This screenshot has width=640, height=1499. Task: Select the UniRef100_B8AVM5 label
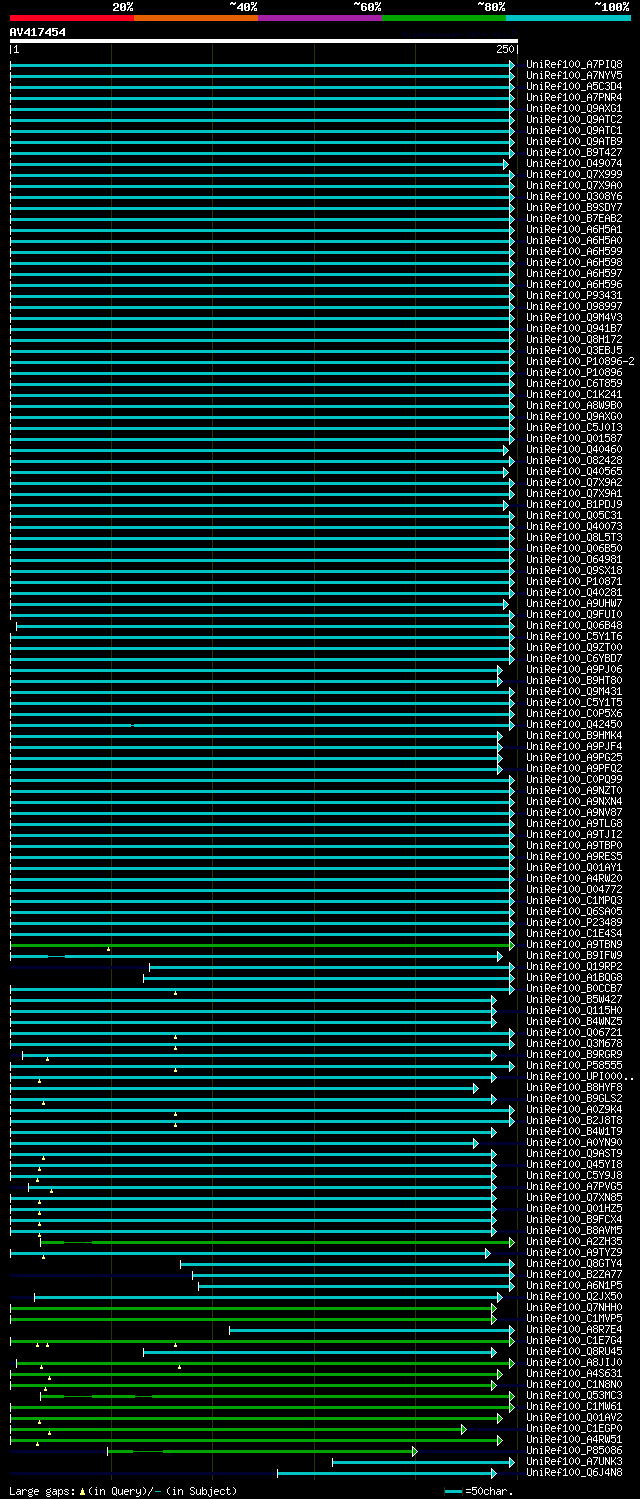(x=574, y=1230)
